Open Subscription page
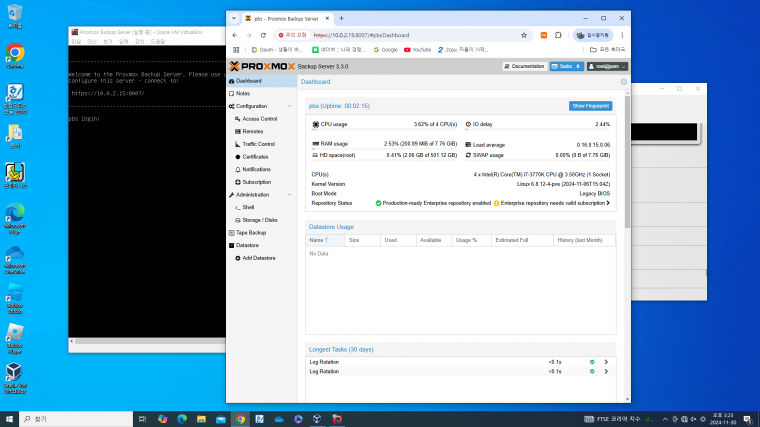The image size is (760, 427). click(x=256, y=182)
